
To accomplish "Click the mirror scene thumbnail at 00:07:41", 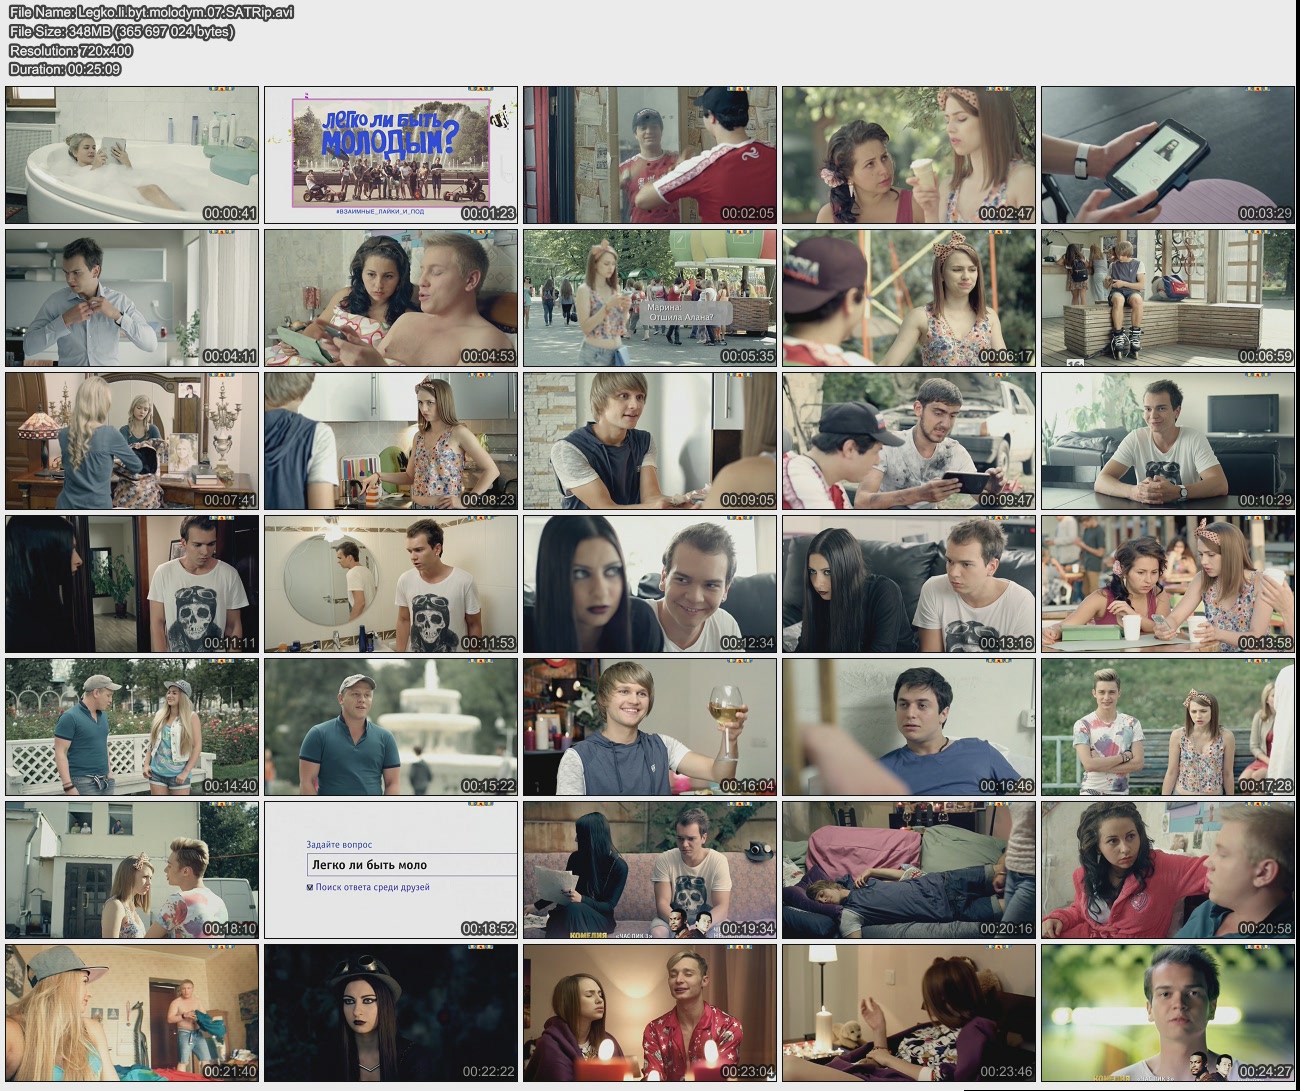I will [132, 441].
